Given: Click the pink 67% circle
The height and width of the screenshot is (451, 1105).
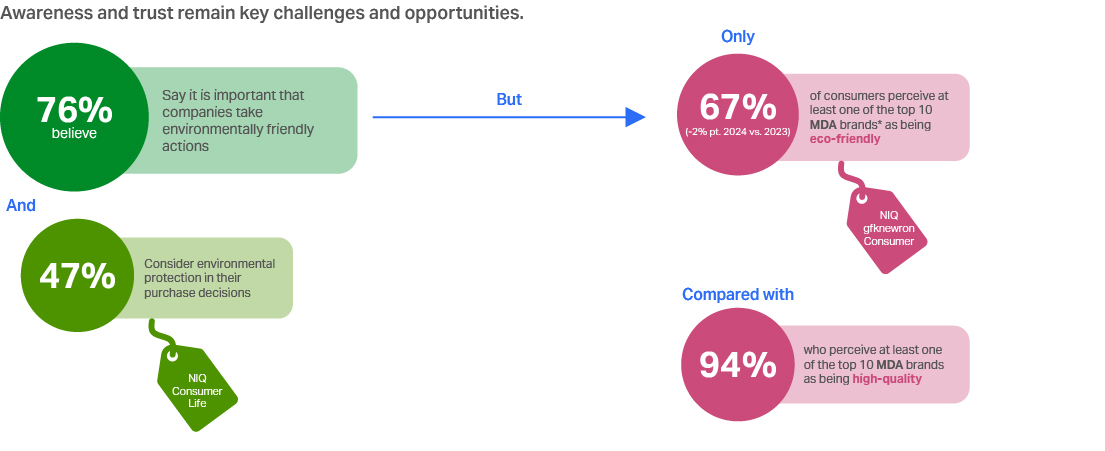Looking at the screenshot, I should pyautogui.click(x=738, y=112).
